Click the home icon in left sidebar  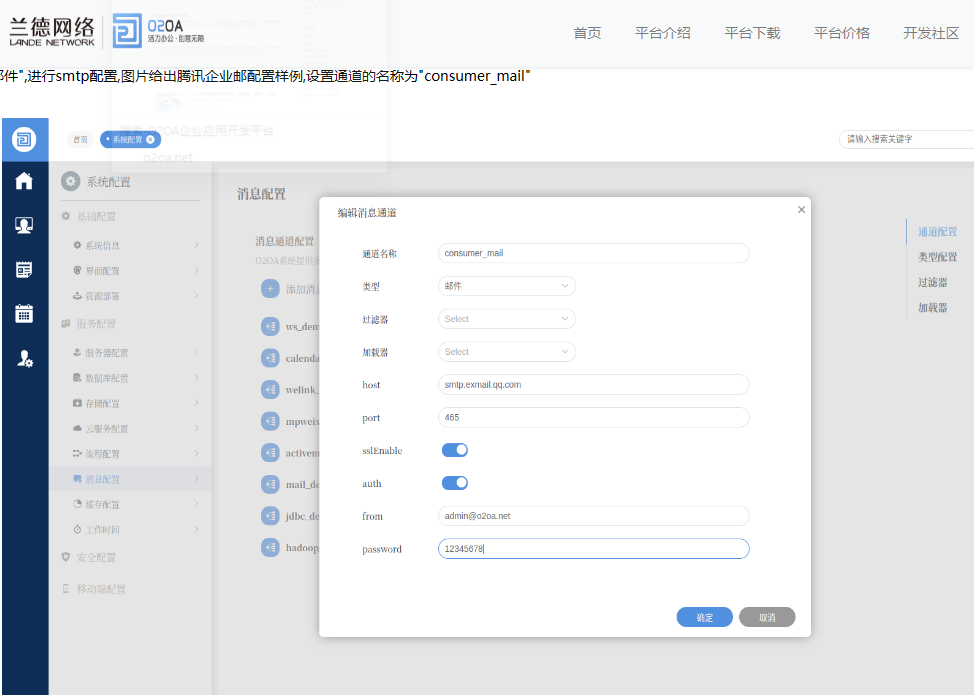[x=24, y=181]
